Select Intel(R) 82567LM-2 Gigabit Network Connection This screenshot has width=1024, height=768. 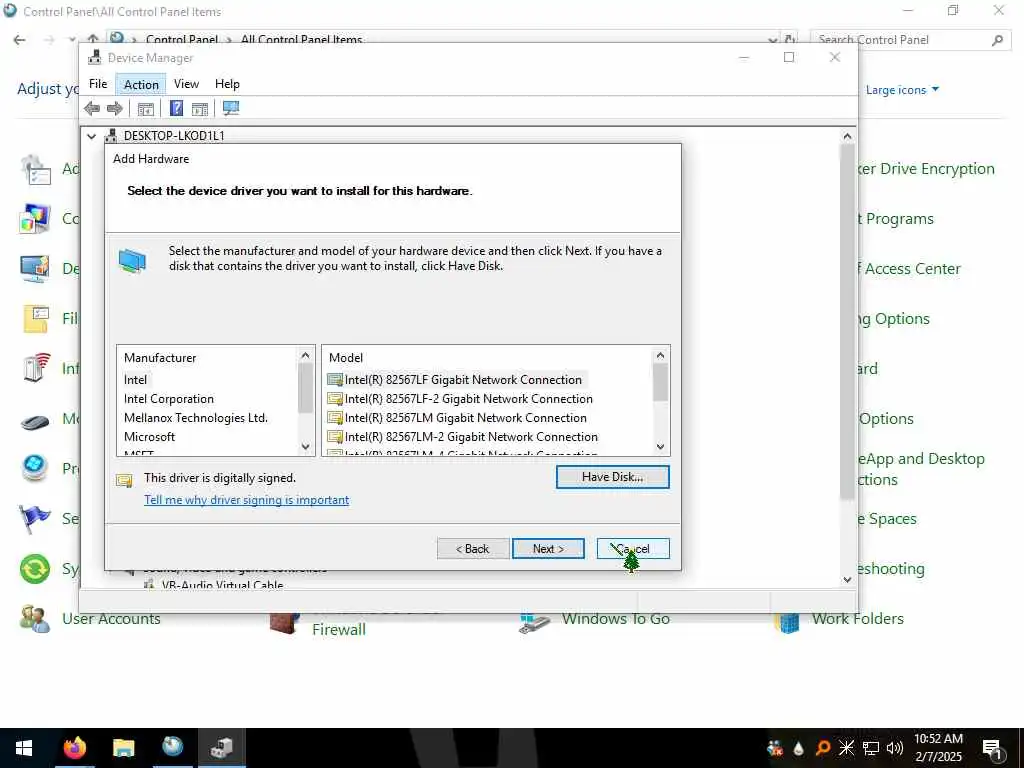point(463,437)
